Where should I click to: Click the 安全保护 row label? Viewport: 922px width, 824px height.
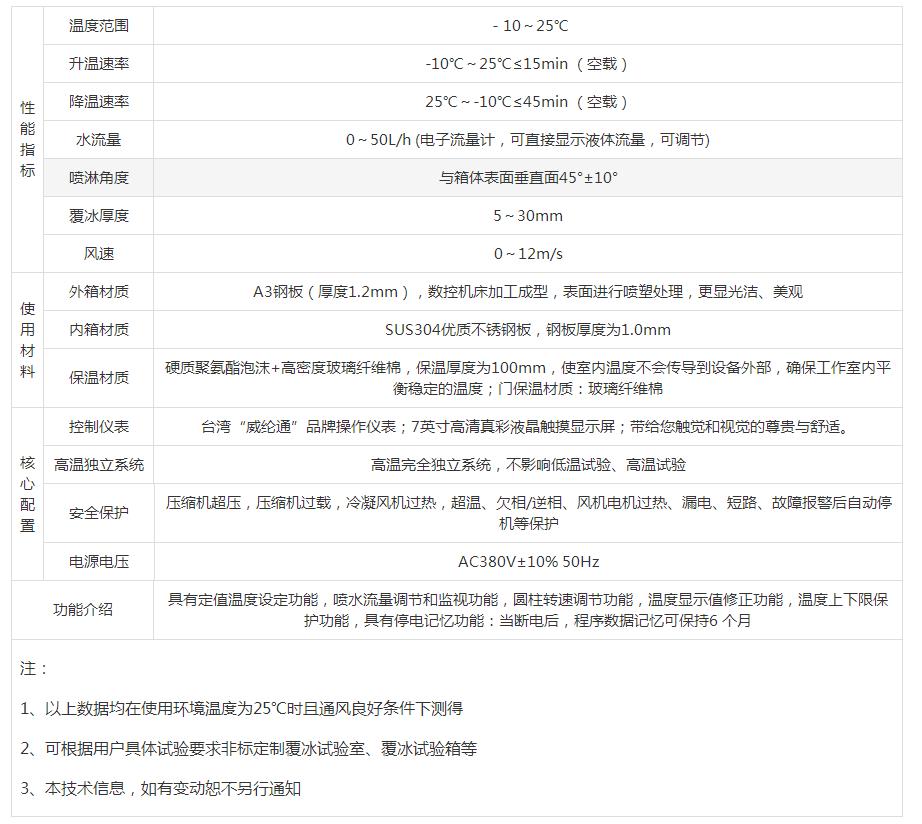tap(98, 513)
